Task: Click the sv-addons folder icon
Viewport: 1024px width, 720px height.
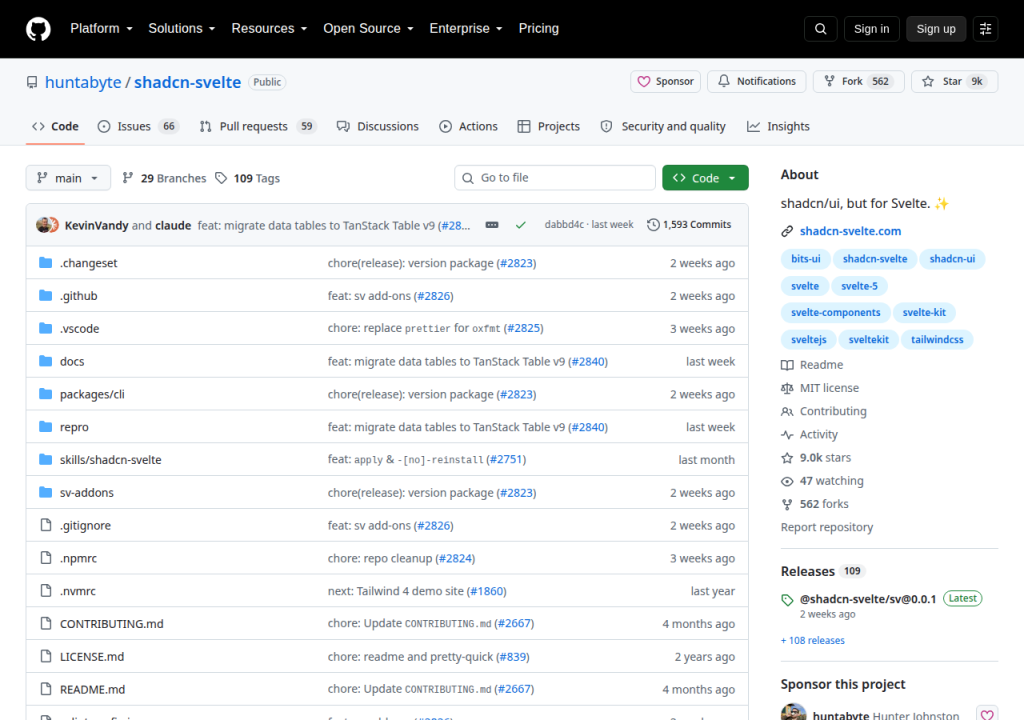Action: tap(46, 492)
